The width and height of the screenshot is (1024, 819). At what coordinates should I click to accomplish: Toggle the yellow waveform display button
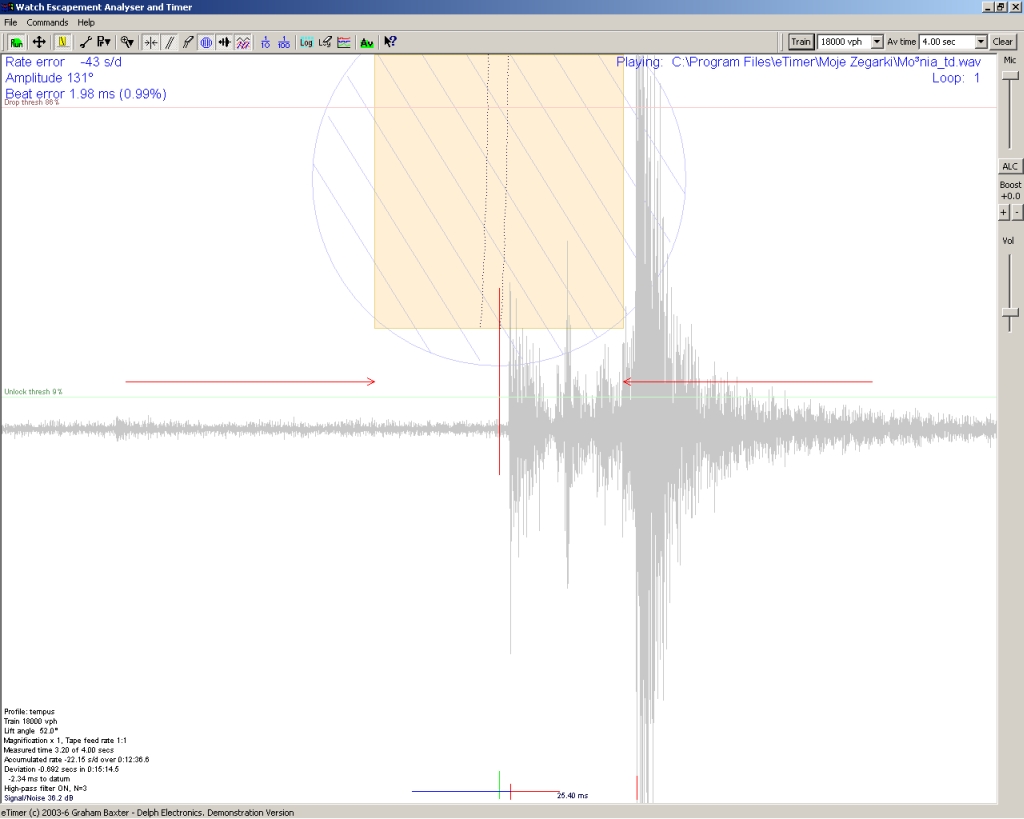[62, 42]
